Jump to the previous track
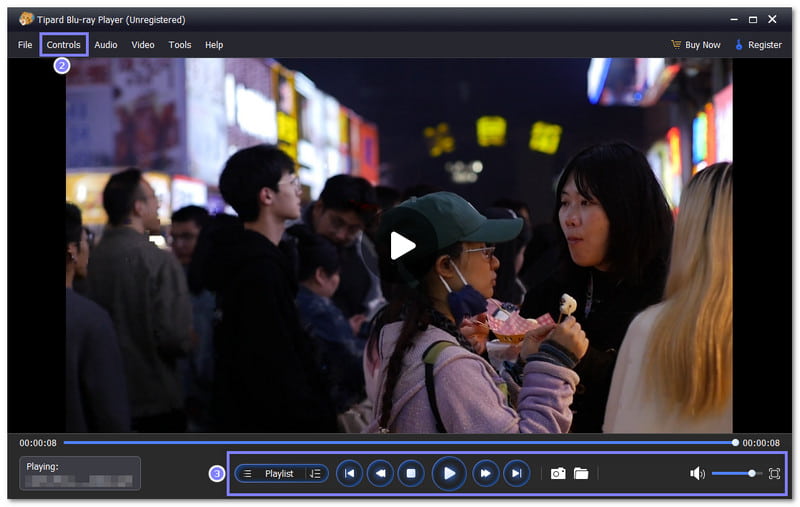Viewport: 800px width, 507px height. [x=349, y=474]
